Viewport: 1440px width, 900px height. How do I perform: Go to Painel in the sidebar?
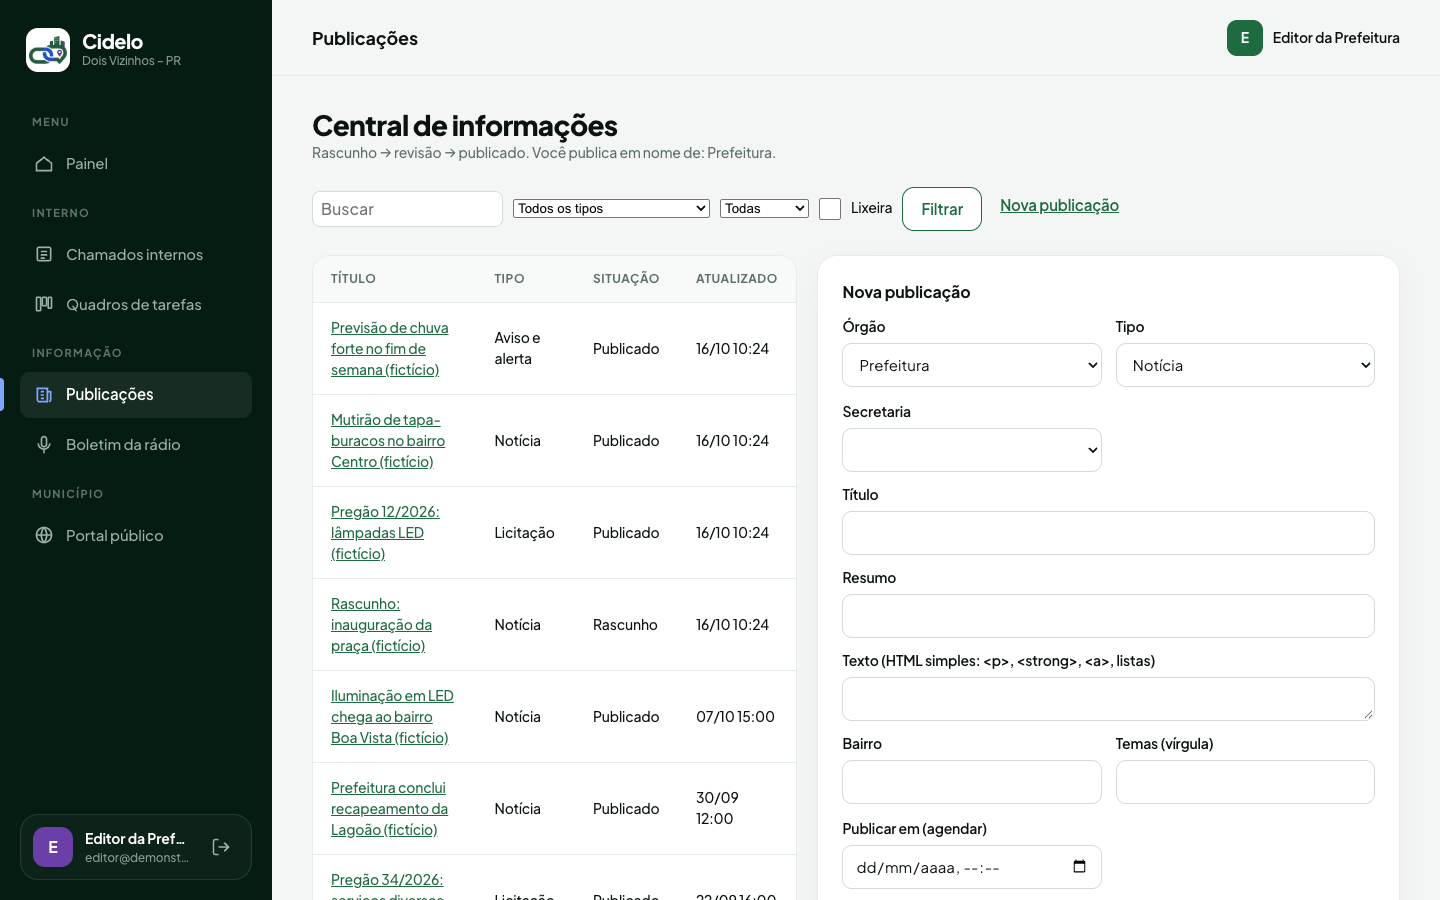[136, 164]
